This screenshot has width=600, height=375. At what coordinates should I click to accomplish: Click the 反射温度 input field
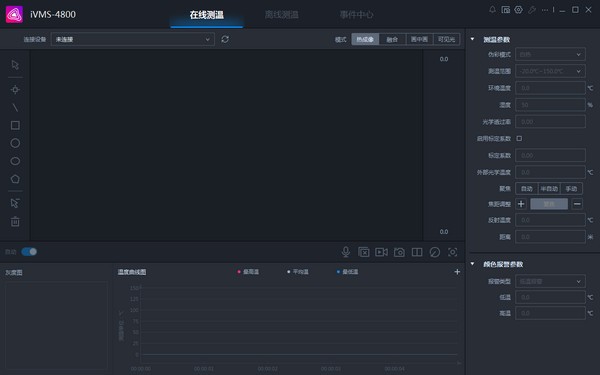point(550,220)
